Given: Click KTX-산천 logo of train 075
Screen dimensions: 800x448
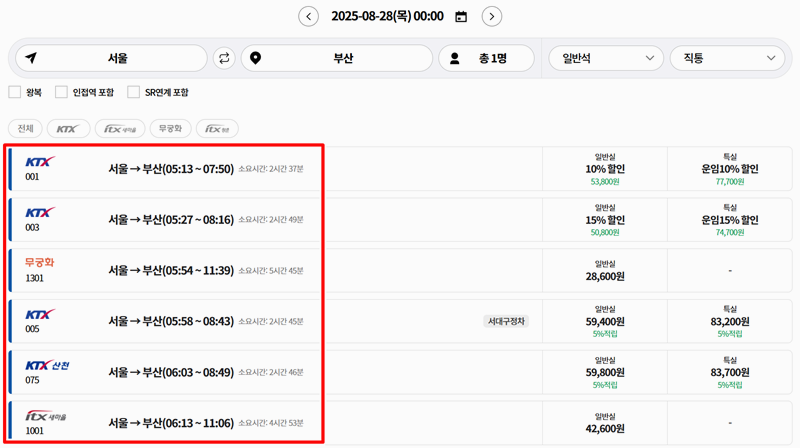Looking at the screenshot, I should (x=47, y=365).
